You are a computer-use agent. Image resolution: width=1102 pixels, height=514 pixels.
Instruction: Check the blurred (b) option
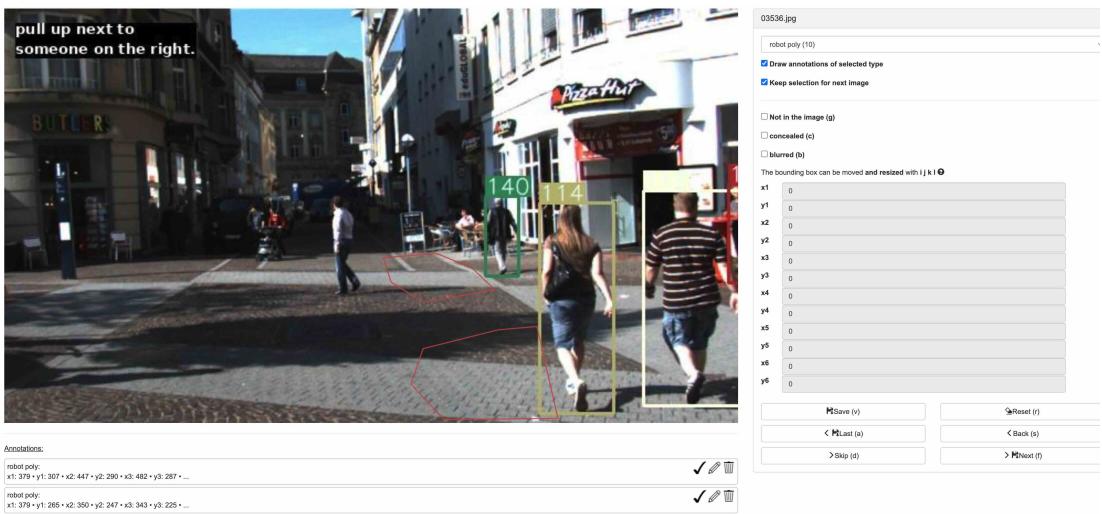[x=765, y=154]
